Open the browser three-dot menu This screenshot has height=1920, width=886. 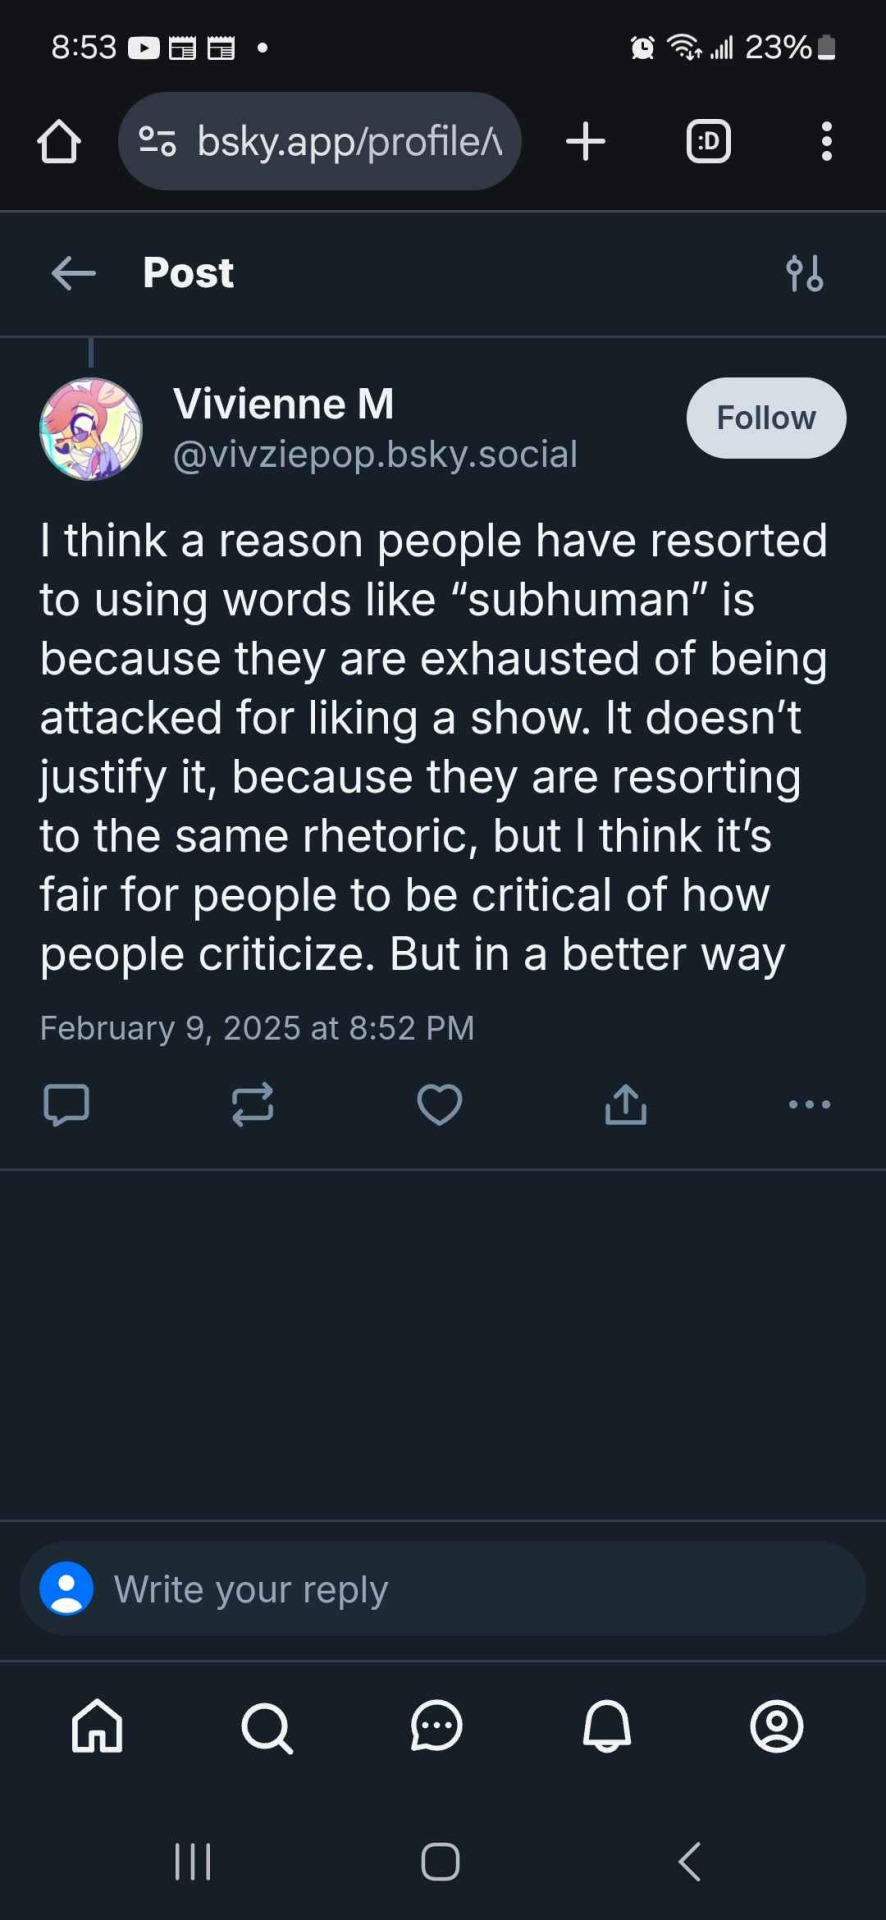pyautogui.click(x=826, y=142)
